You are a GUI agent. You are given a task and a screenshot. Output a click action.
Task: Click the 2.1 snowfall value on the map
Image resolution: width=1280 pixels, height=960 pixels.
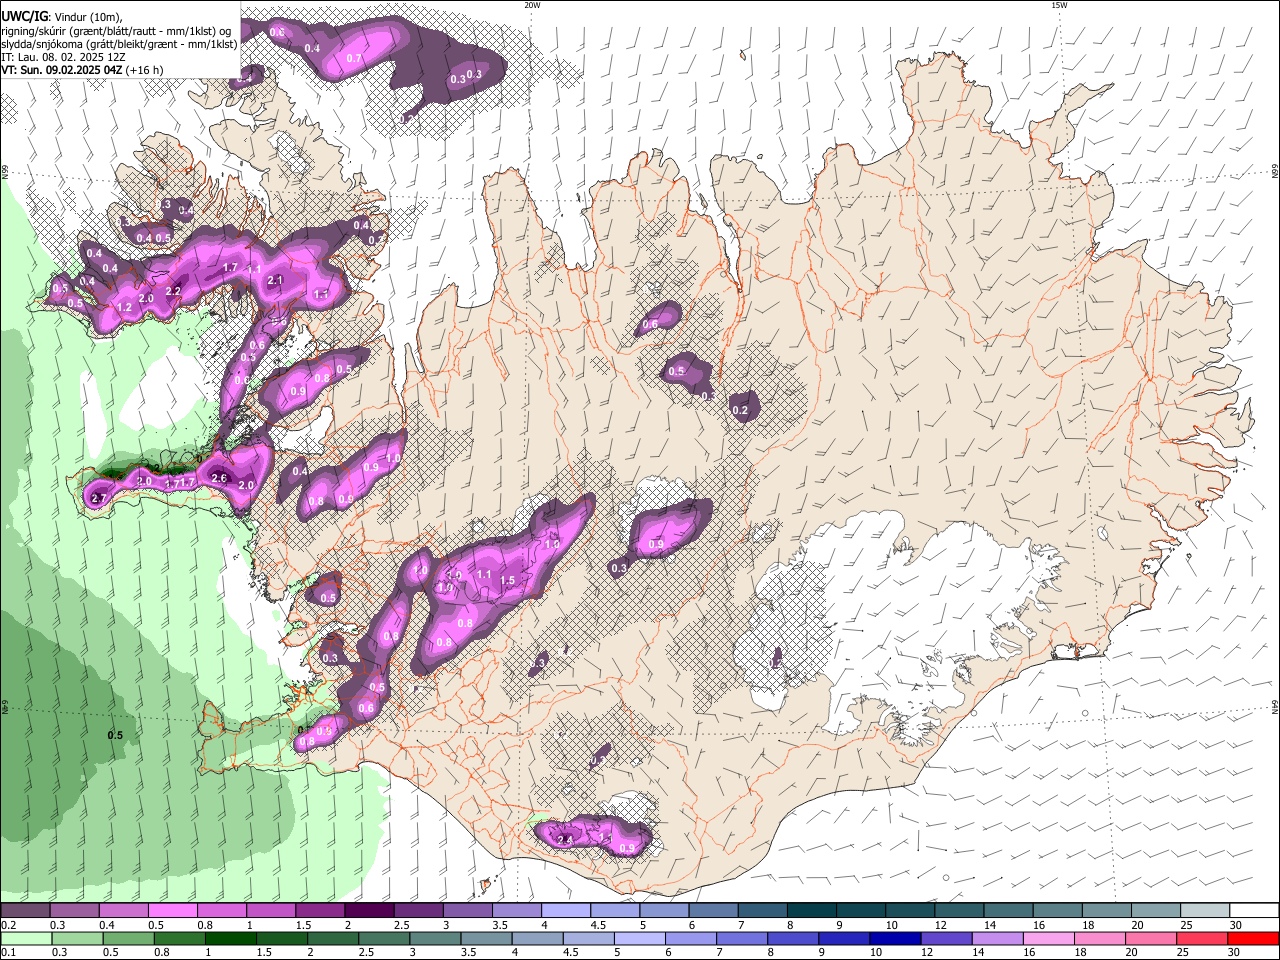pos(276,280)
